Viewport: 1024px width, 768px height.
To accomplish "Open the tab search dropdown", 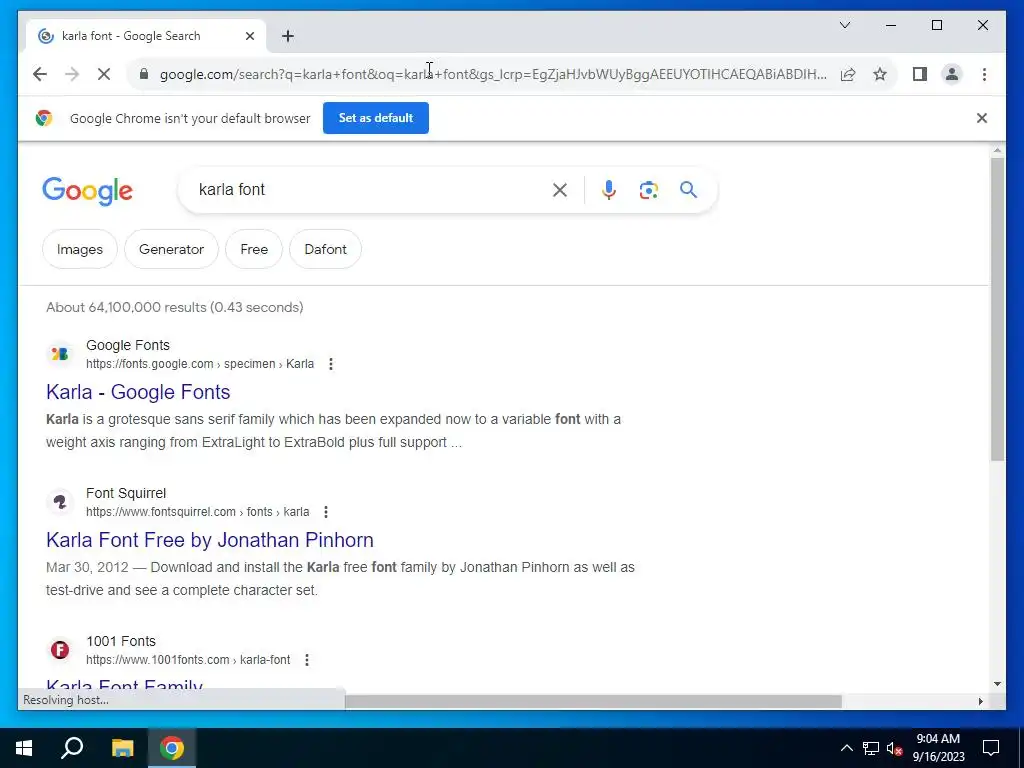I will [x=844, y=25].
